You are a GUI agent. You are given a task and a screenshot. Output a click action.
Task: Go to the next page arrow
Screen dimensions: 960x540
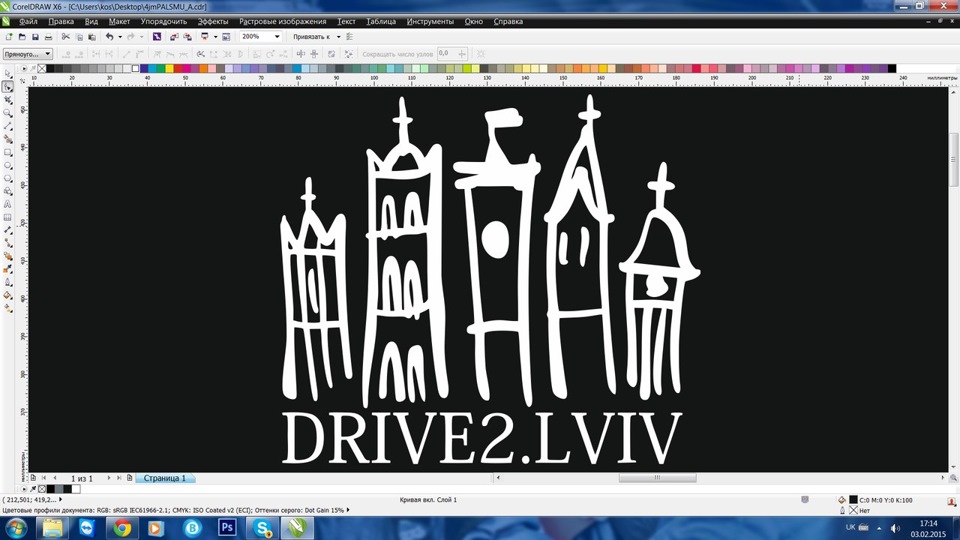109,478
